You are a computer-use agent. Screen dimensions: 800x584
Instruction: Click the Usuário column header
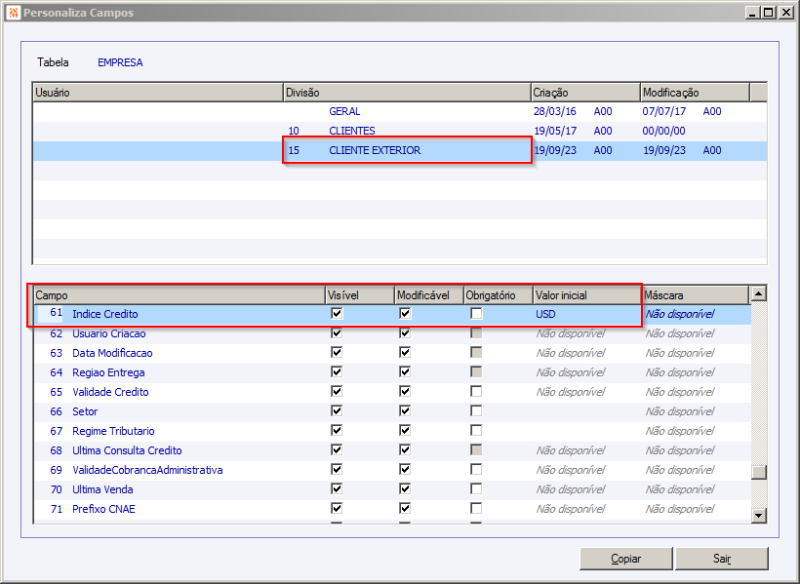[158, 92]
